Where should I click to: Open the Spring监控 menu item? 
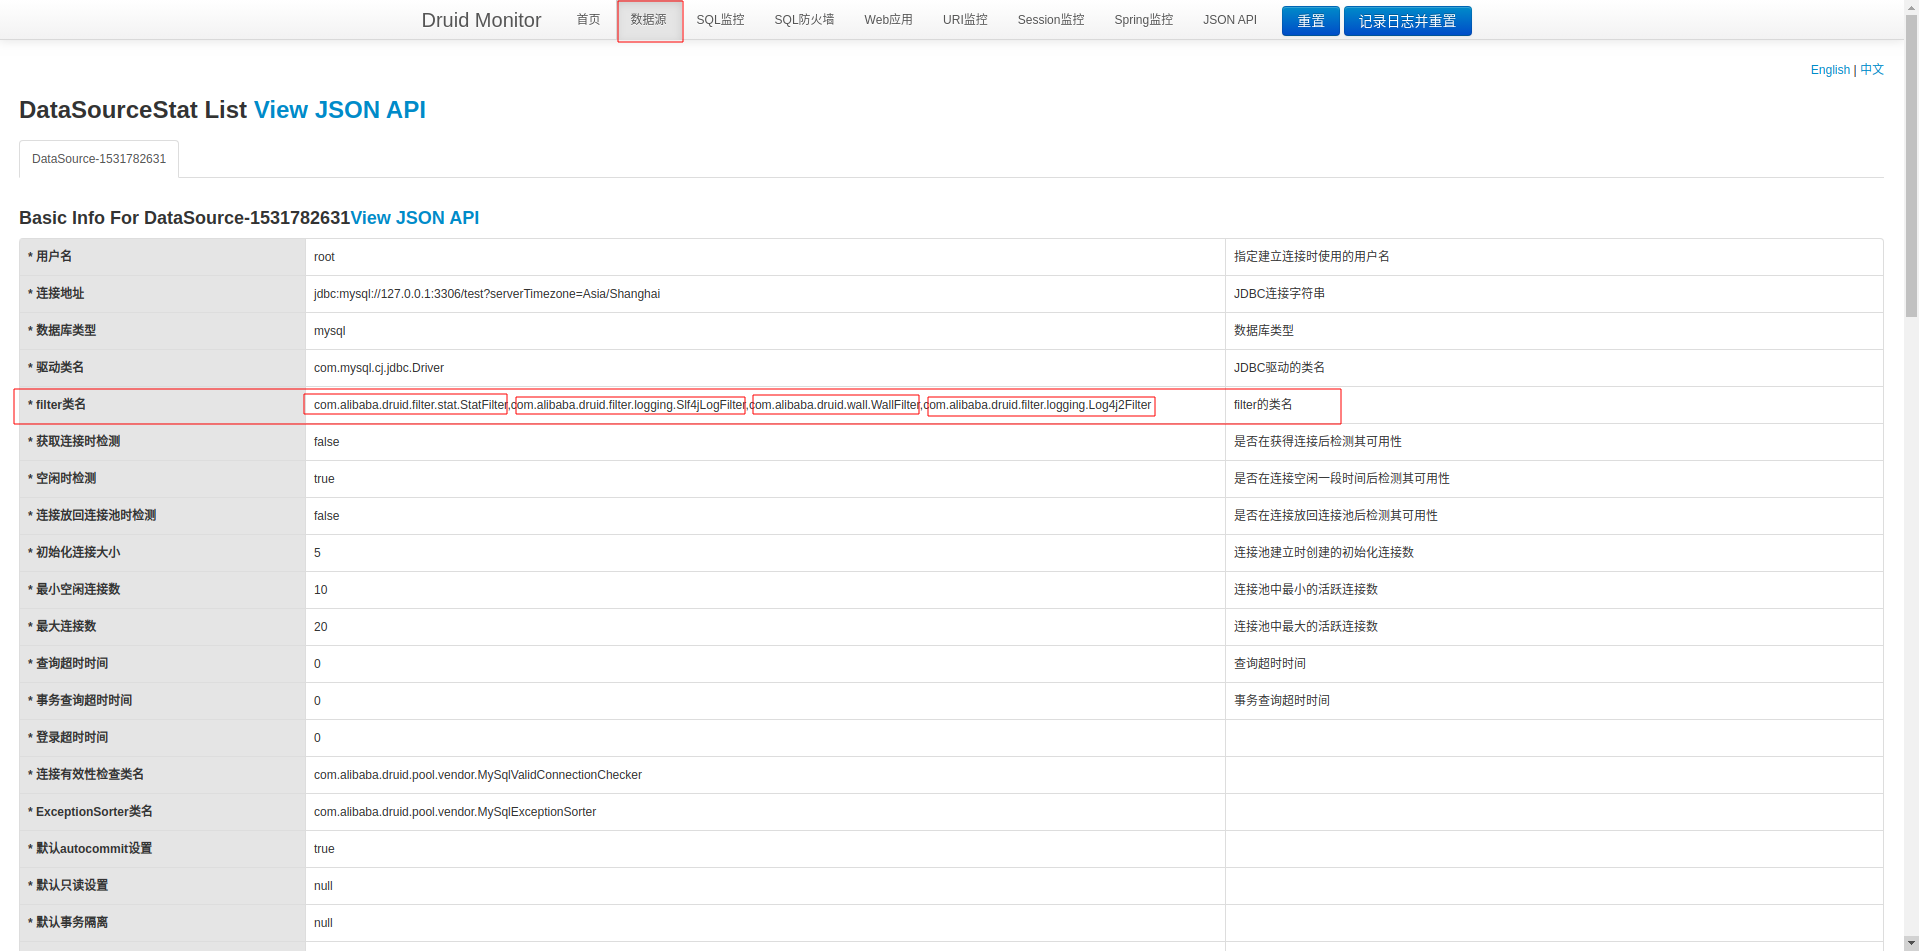pyautogui.click(x=1143, y=20)
